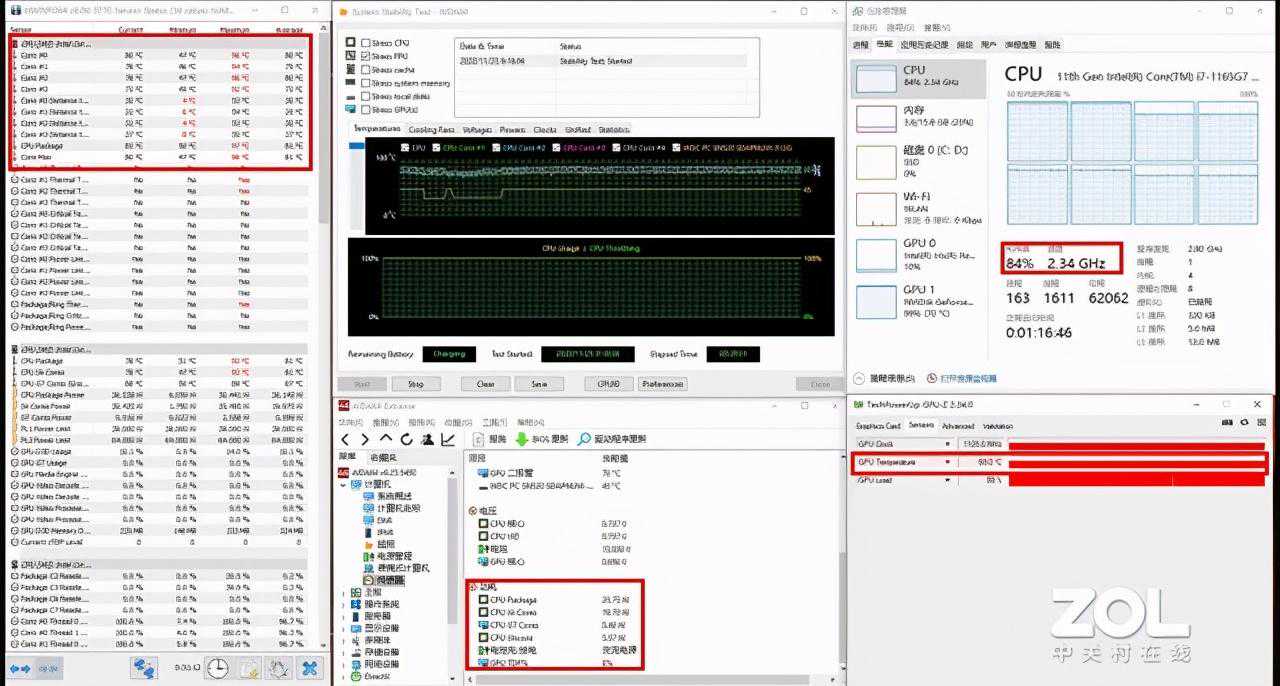Click the blue X icon in HWiNFO bottom bar
Image resolution: width=1280 pixels, height=686 pixels.
click(310, 668)
